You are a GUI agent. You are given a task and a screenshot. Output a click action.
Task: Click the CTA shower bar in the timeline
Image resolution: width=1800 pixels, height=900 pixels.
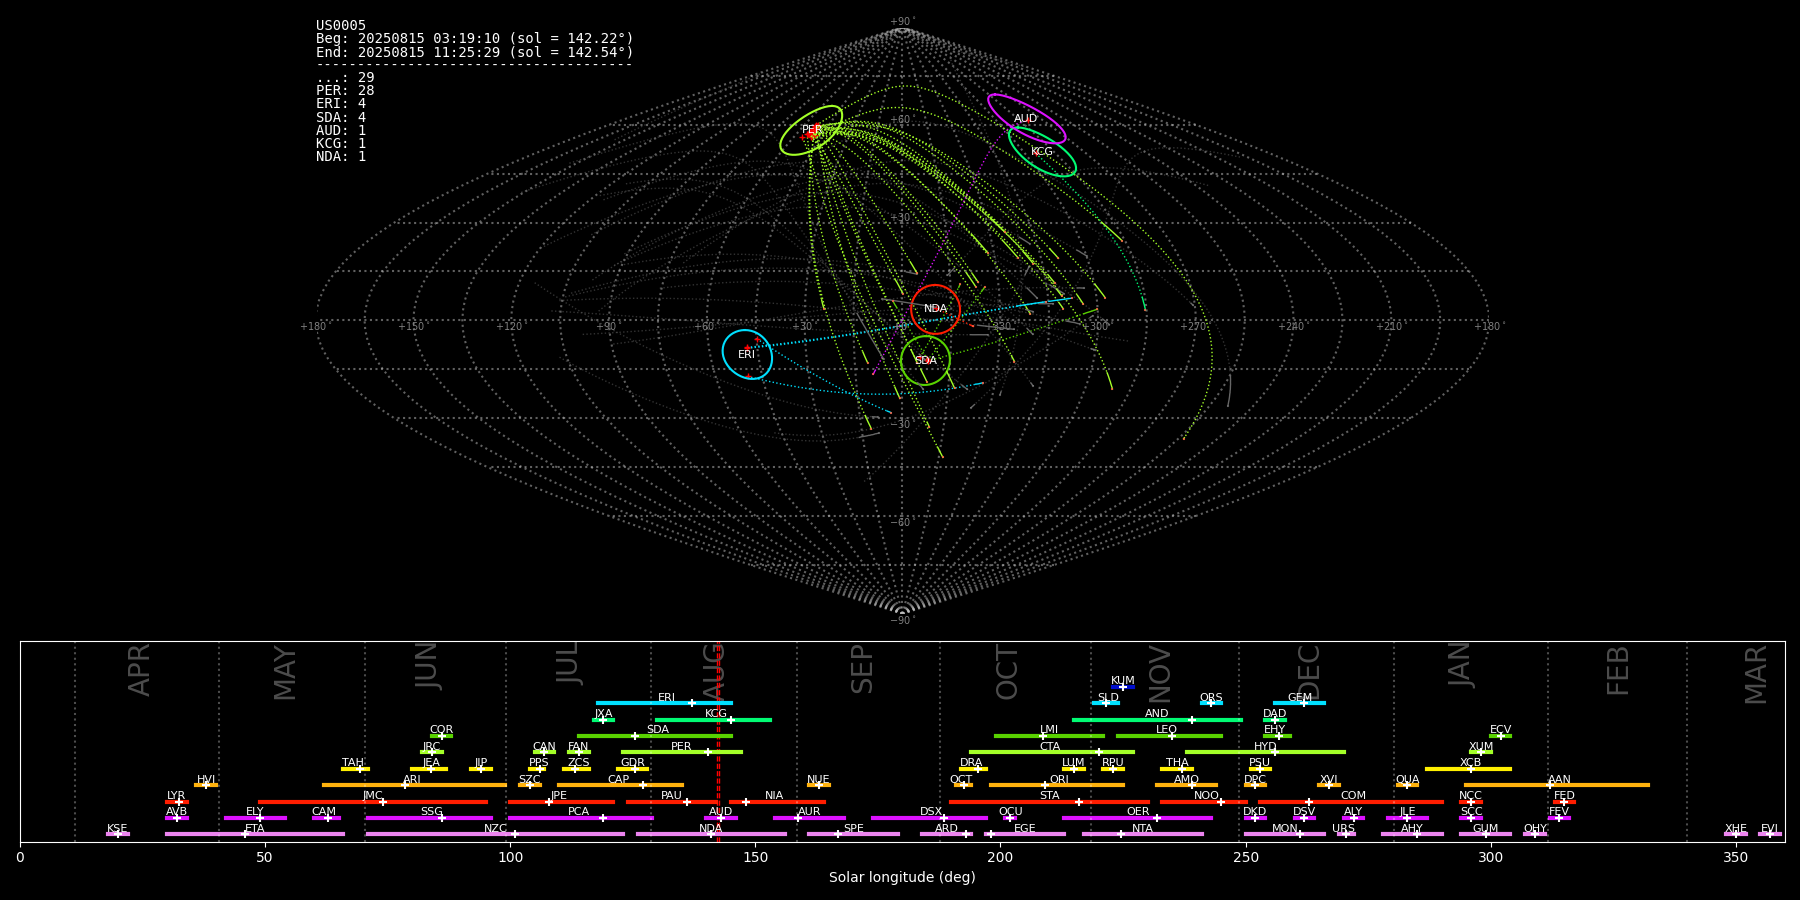1052,752
